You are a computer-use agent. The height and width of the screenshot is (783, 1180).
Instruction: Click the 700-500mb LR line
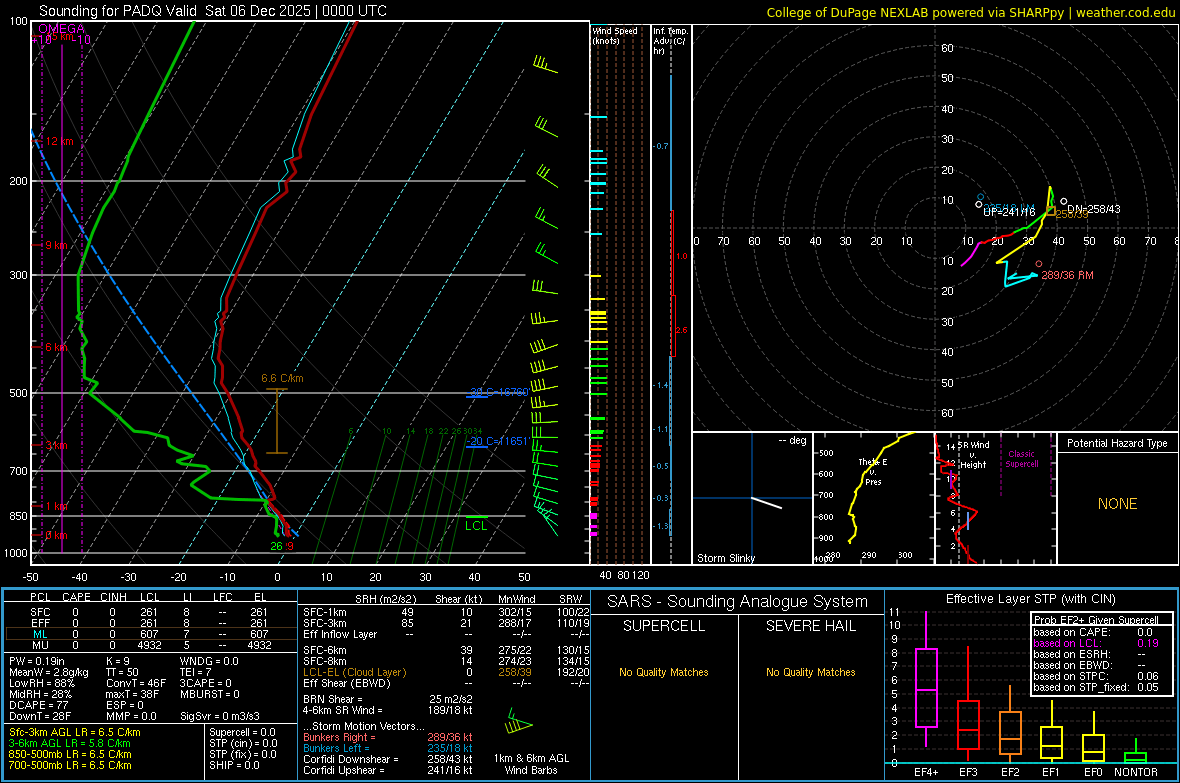(70, 765)
